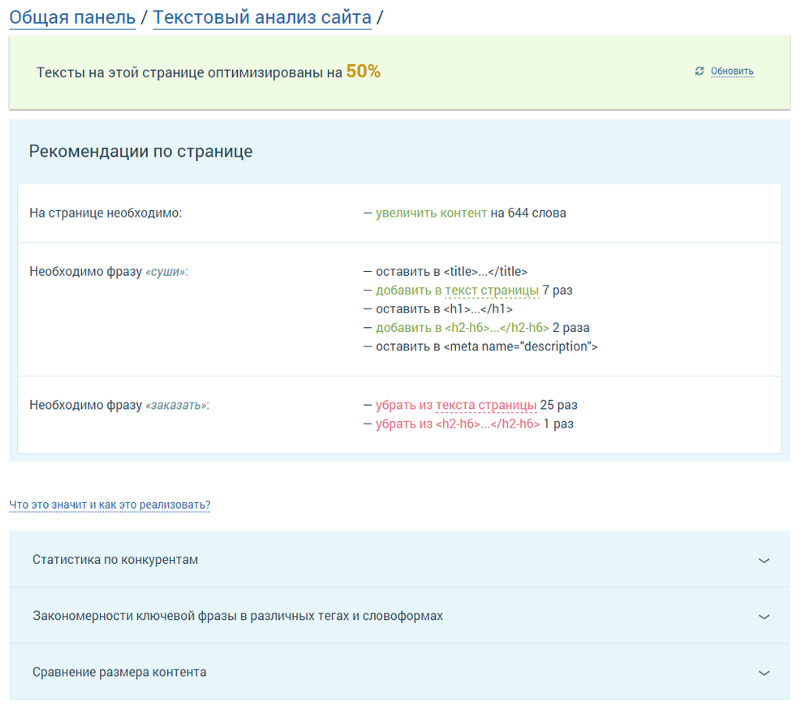This screenshot has width=800, height=709.
Task: Click the phrase «заказать»
Action: [177, 405]
